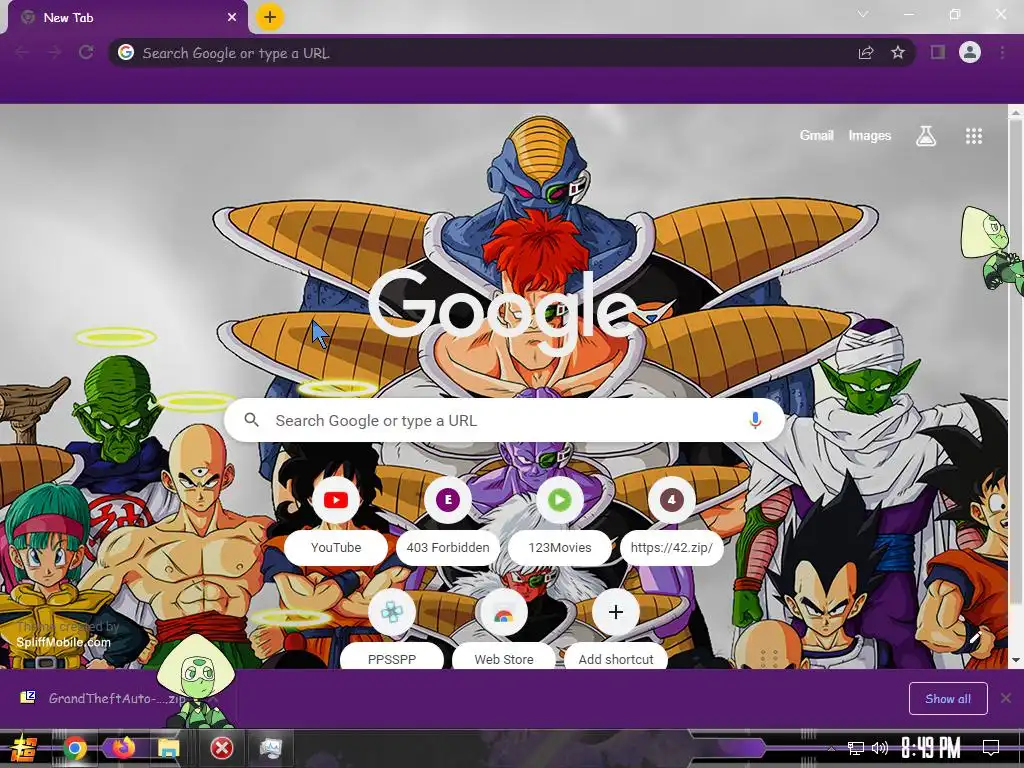The width and height of the screenshot is (1024, 768).
Task: Open the tab search chevron in title bar
Action: click(x=863, y=14)
